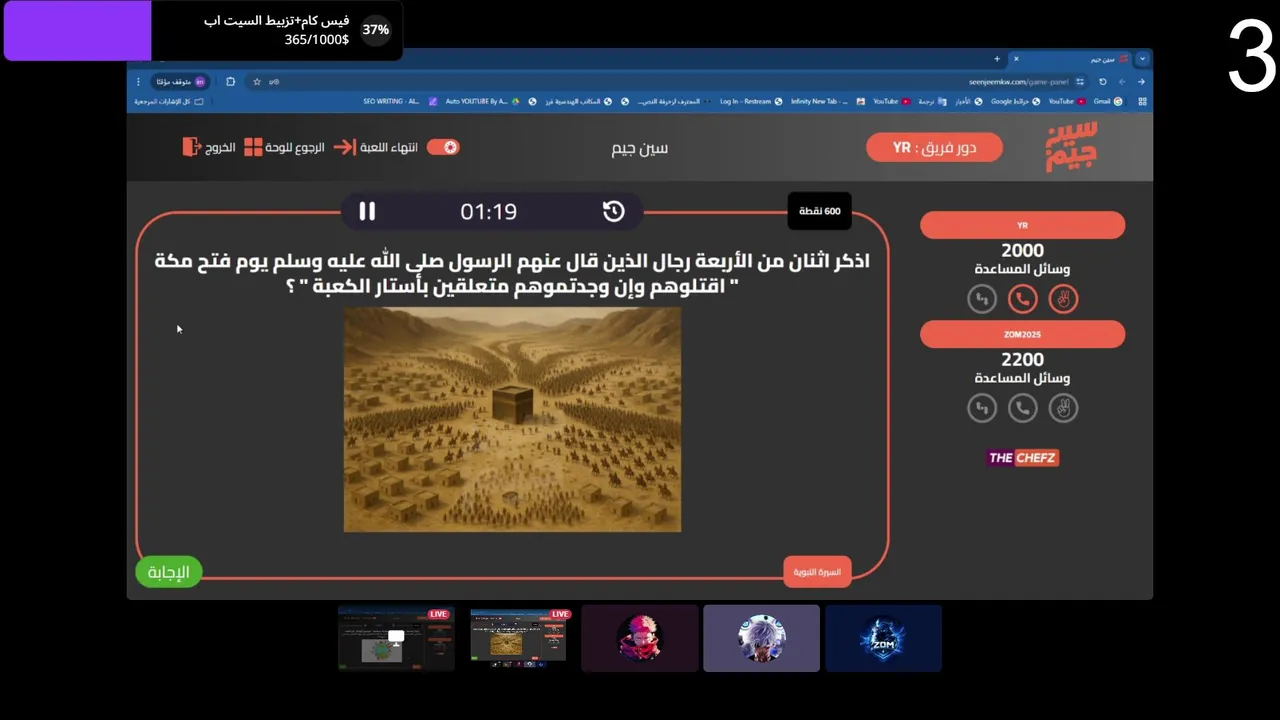The width and height of the screenshot is (1280, 720).
Task: Click the Kaaba question image
Action: point(512,420)
